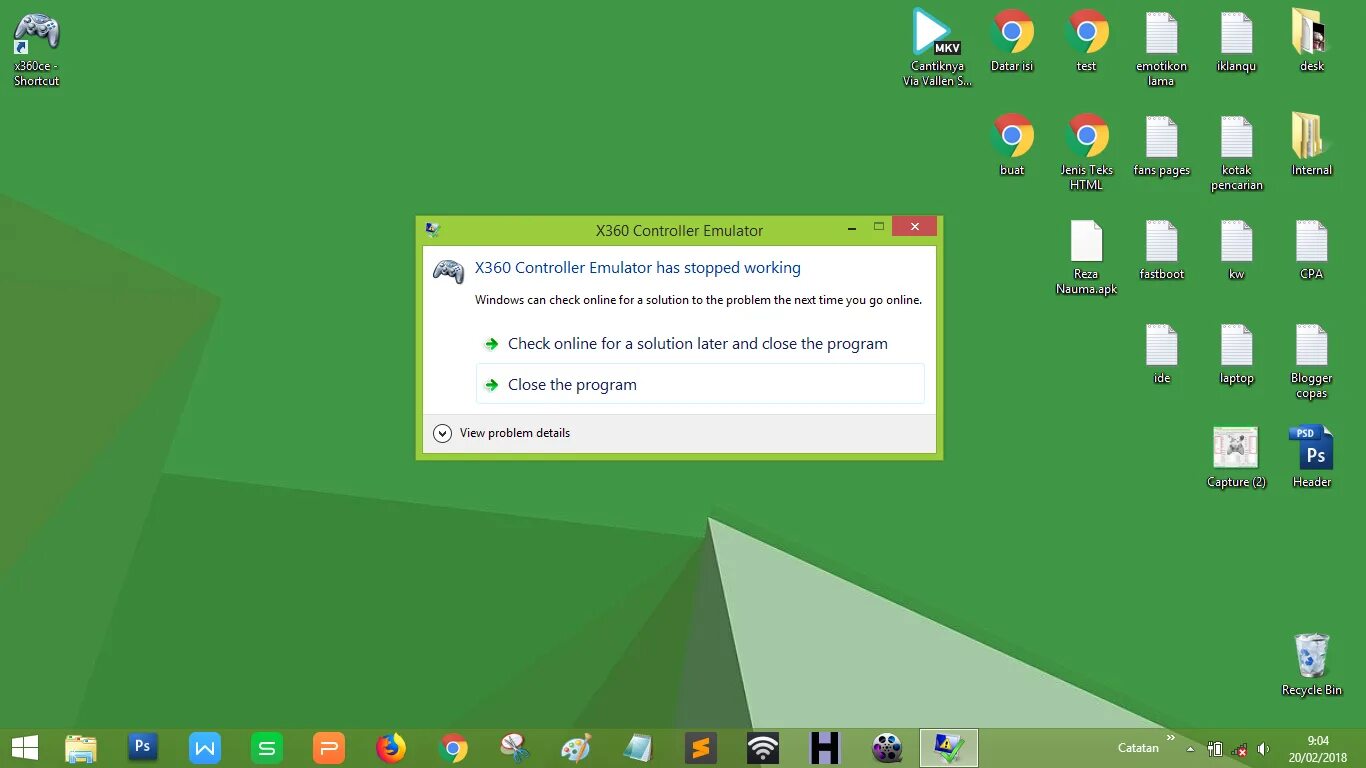This screenshot has height=768, width=1366.
Task: Open the H app on the taskbar
Action: (x=825, y=748)
